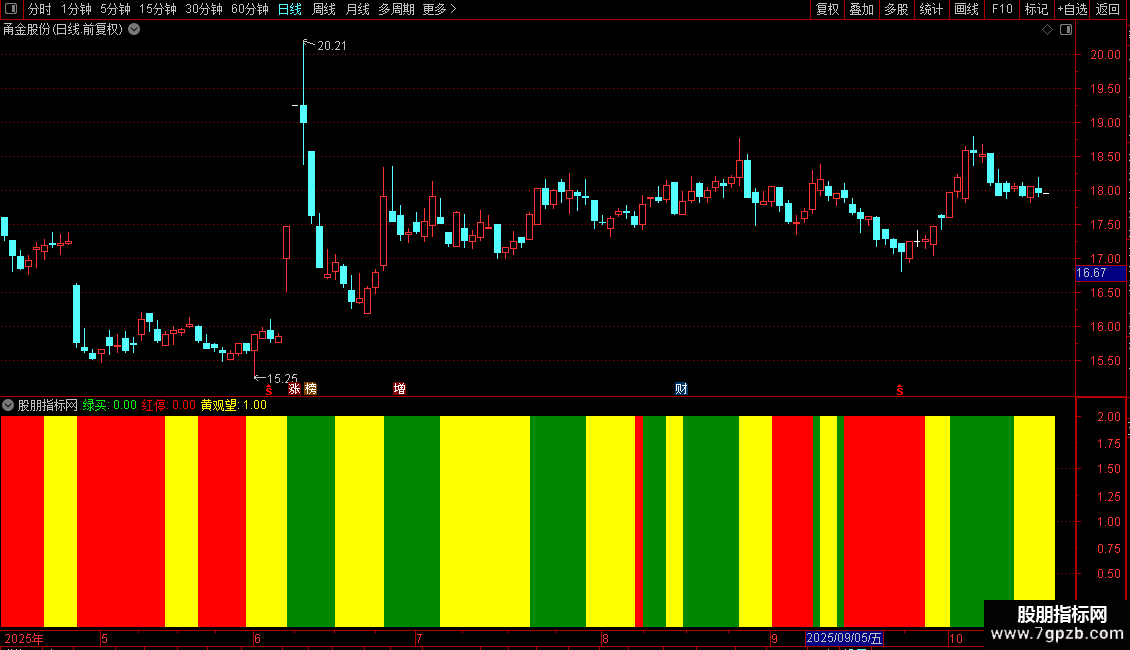
Task: Select the 5分钟 period tab
Action: click(x=115, y=9)
